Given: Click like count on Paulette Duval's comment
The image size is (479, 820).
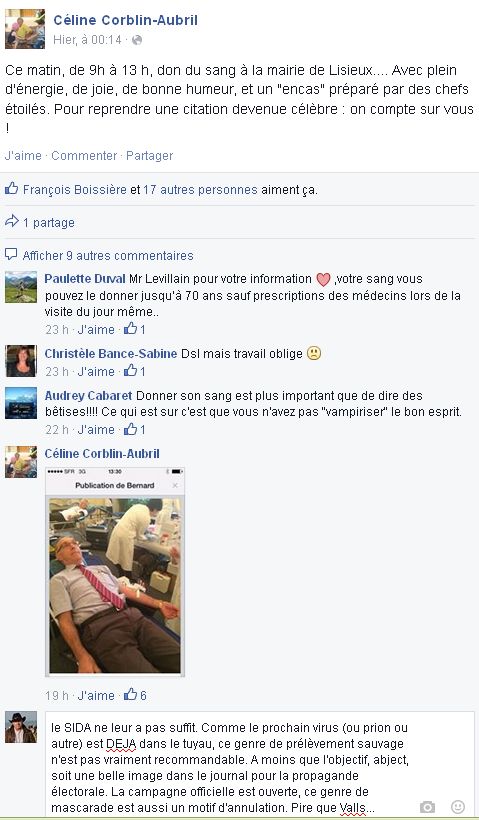Looking at the screenshot, I should [x=135, y=329].
